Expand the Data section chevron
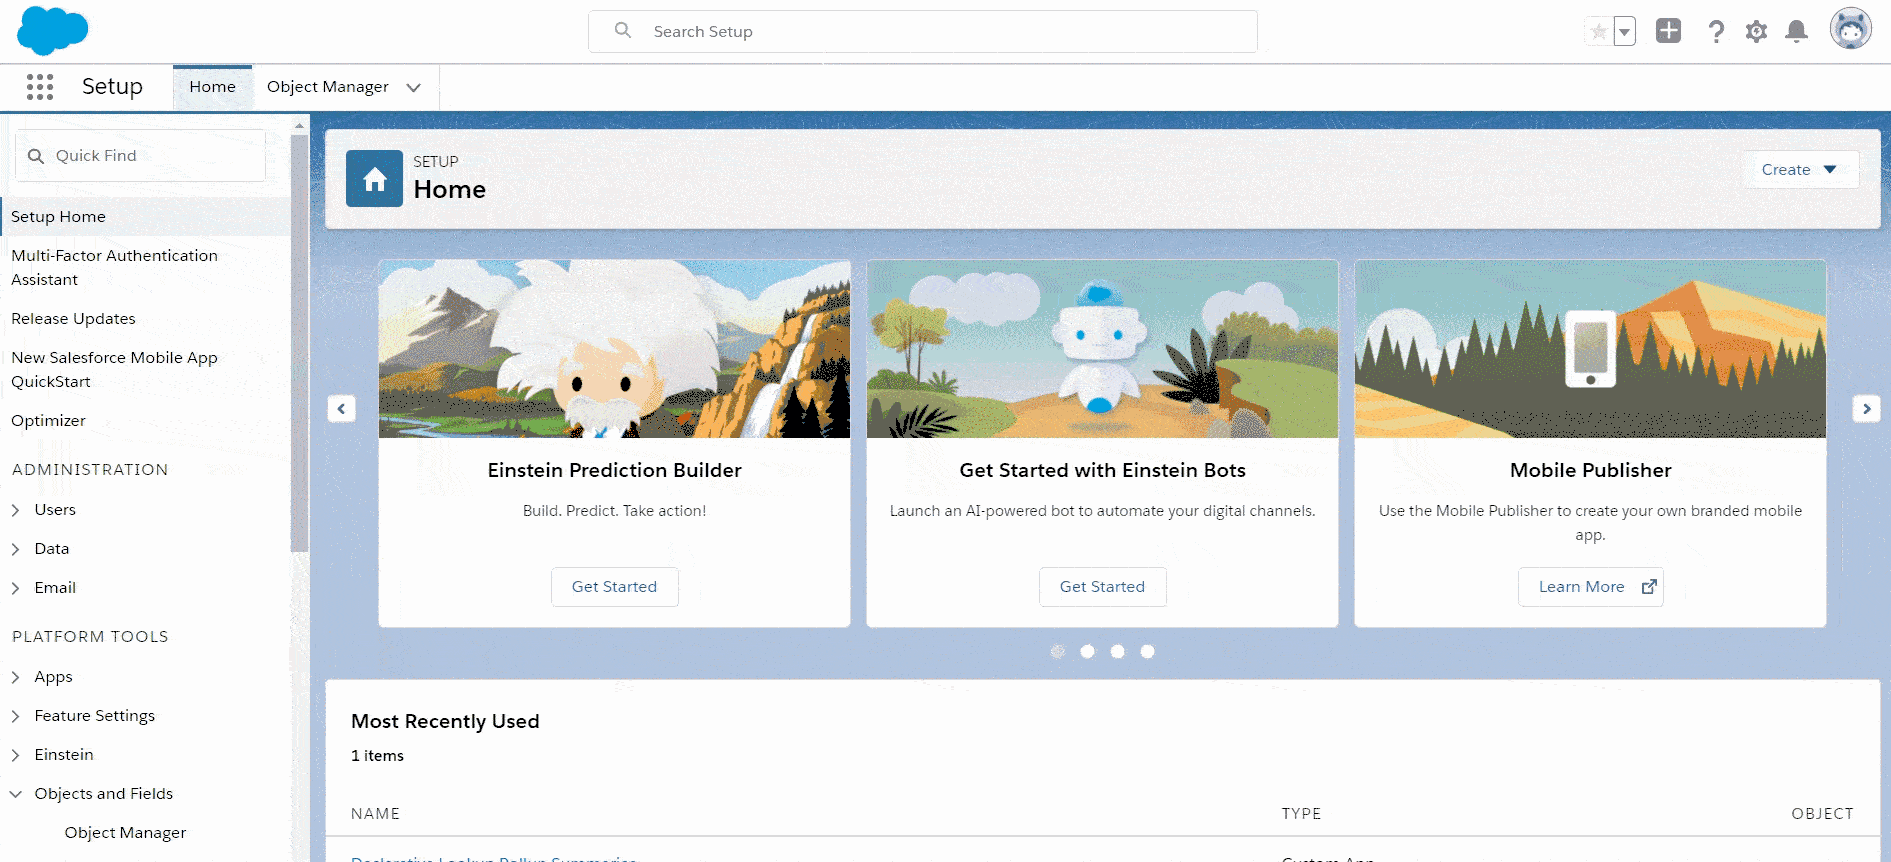Viewport: 1891px width, 862px height. pos(16,549)
